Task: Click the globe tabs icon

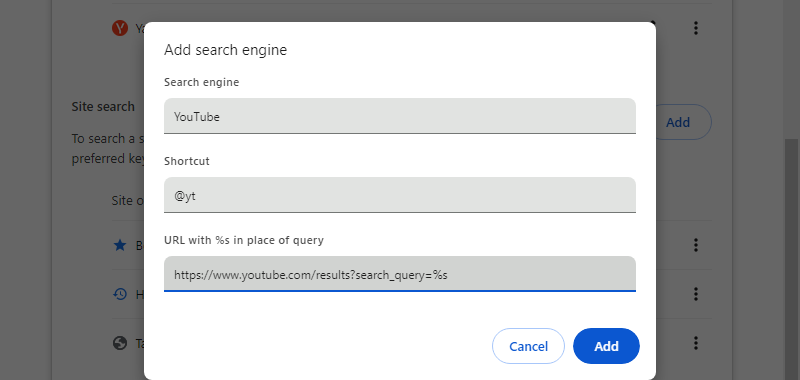Action: [x=120, y=343]
